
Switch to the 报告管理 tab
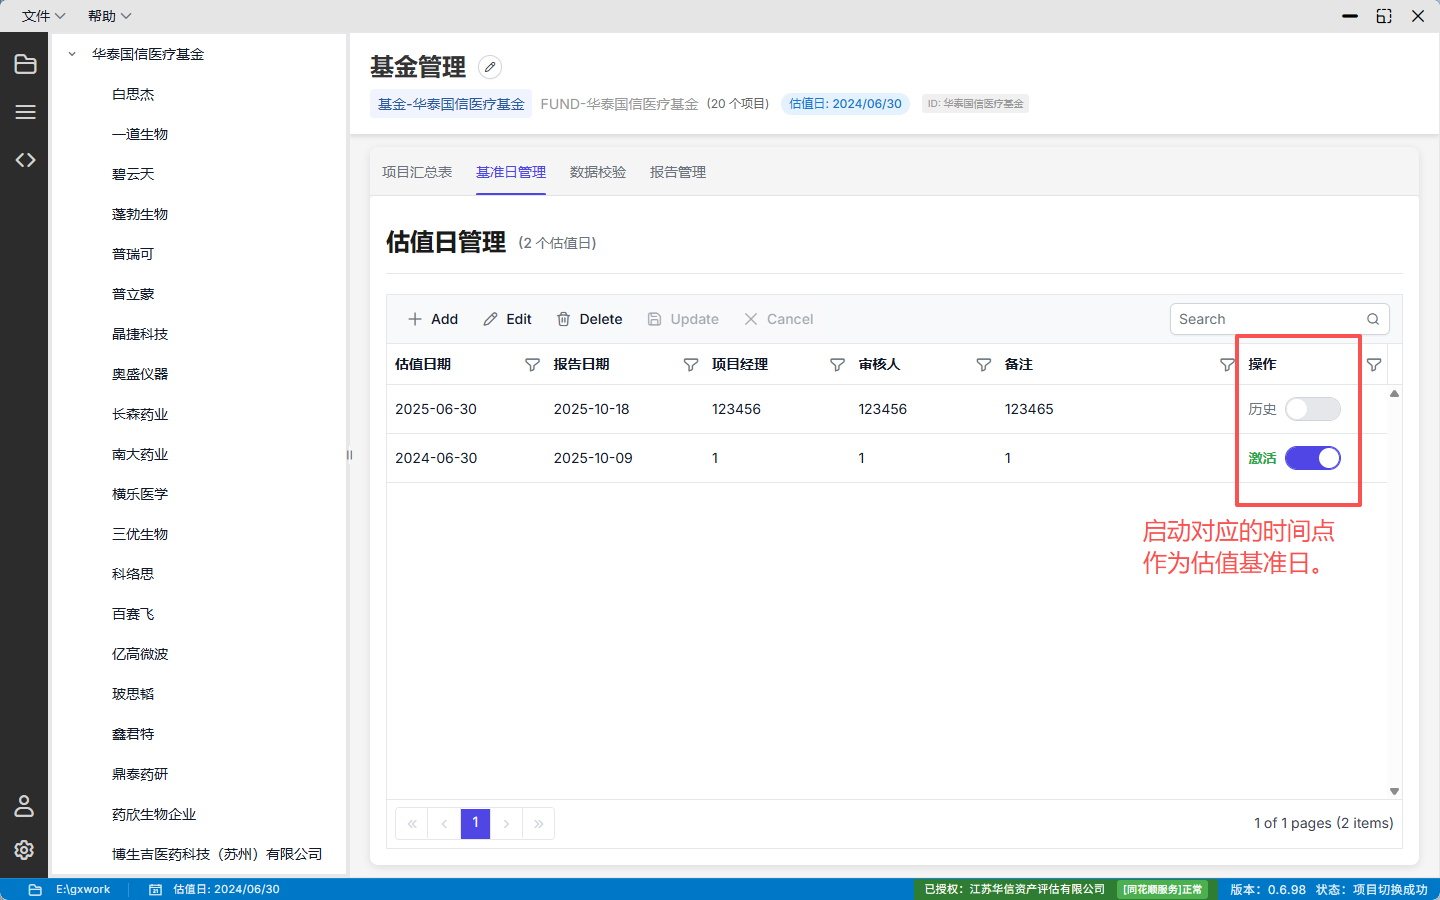click(x=678, y=172)
